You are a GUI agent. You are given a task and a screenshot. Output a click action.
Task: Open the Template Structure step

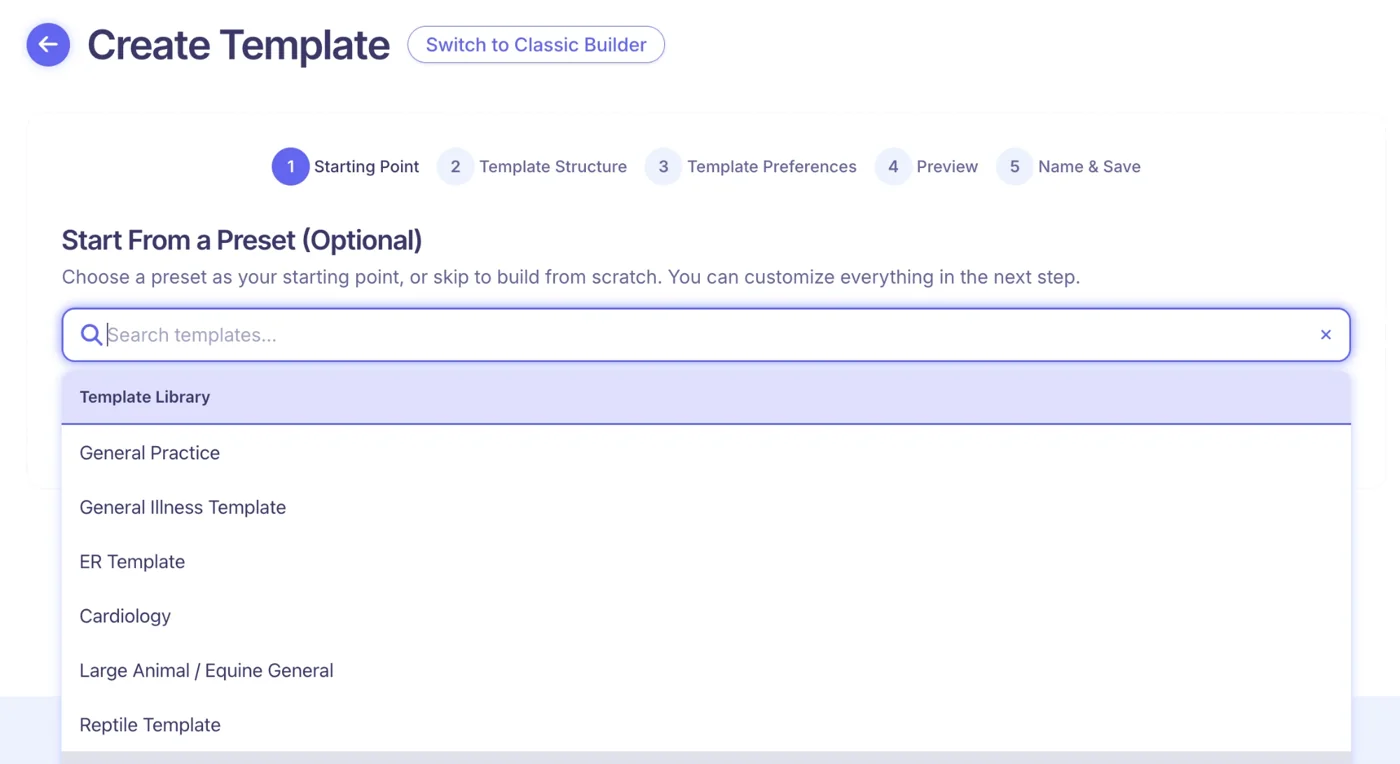coord(532,167)
